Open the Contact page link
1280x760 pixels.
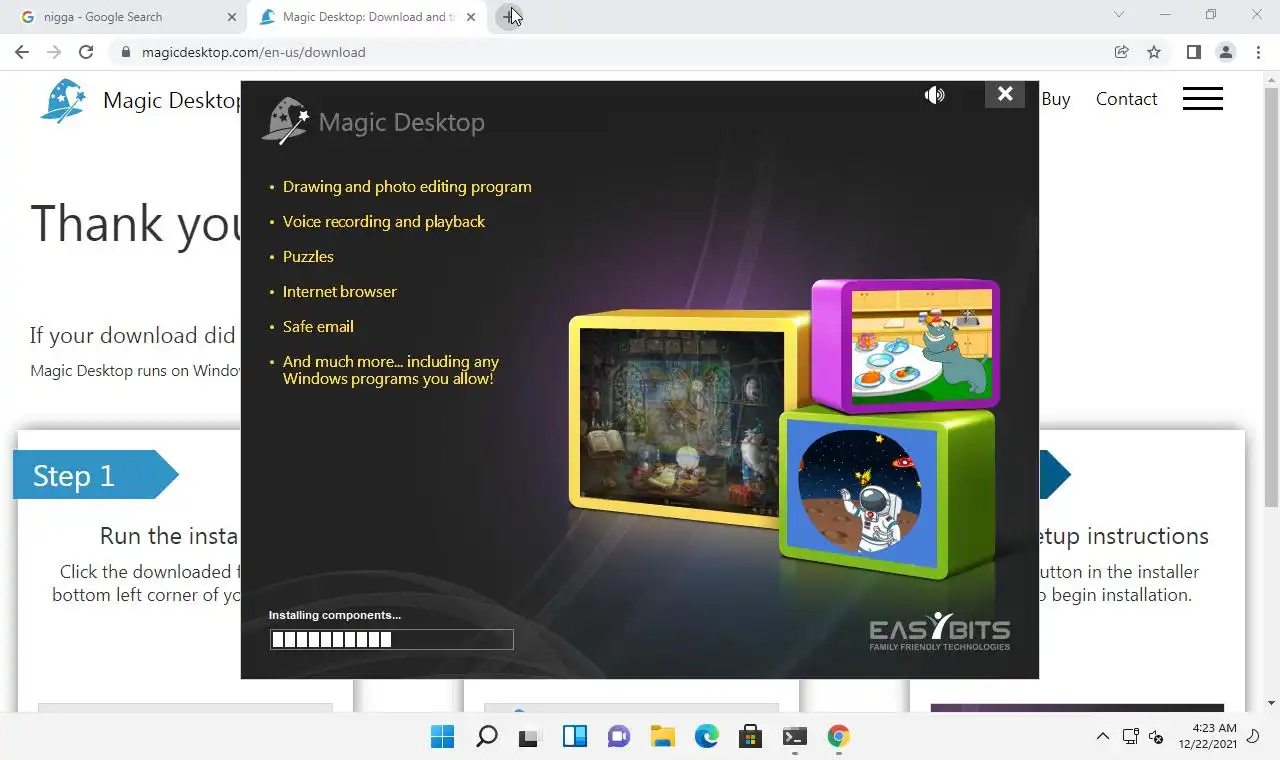point(1126,99)
